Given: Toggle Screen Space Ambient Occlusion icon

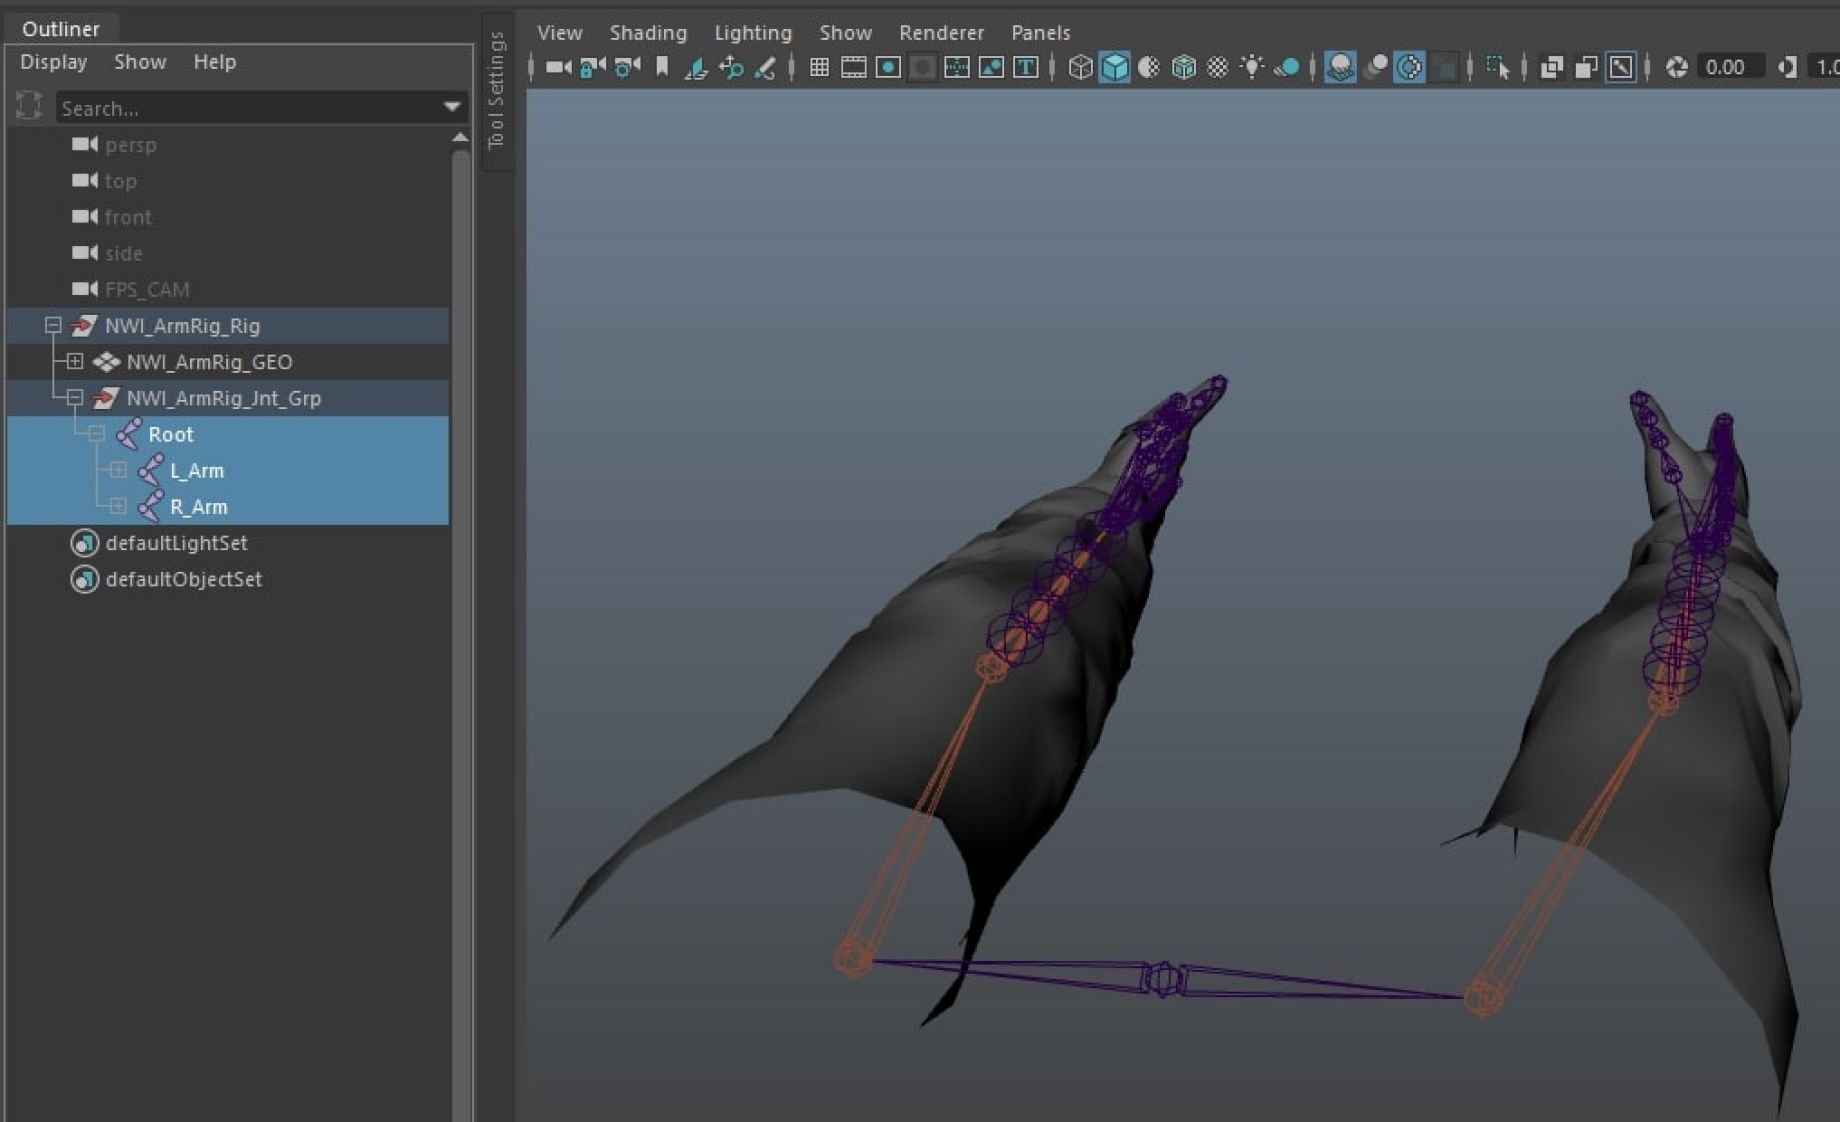Looking at the screenshot, I should tap(1340, 67).
